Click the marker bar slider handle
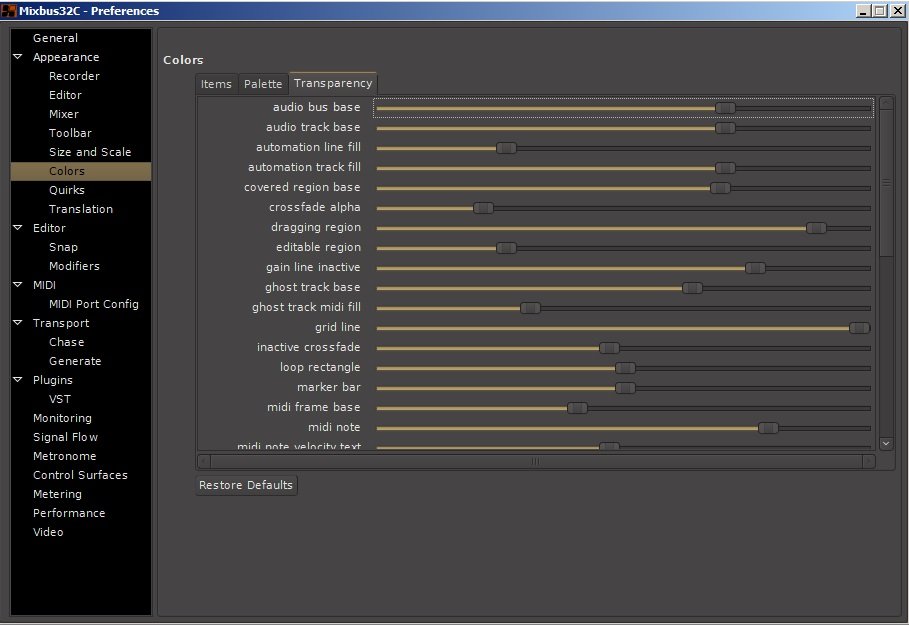This screenshot has height=625, width=909. point(625,388)
